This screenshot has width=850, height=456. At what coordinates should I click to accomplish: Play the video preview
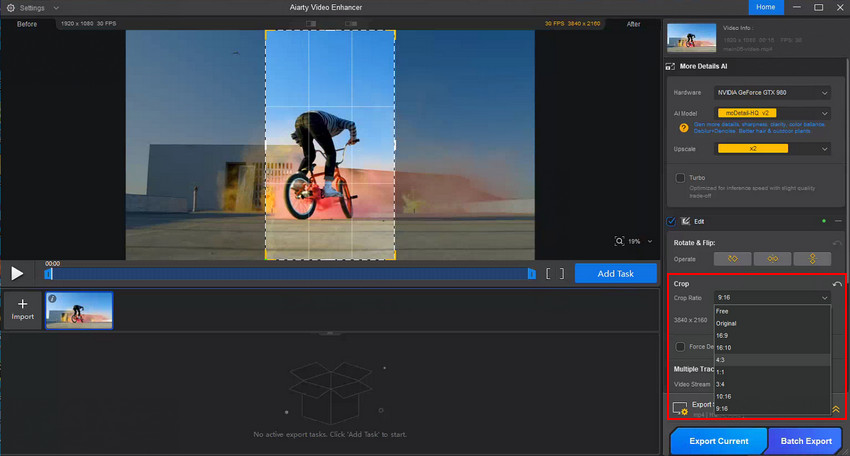coord(17,273)
